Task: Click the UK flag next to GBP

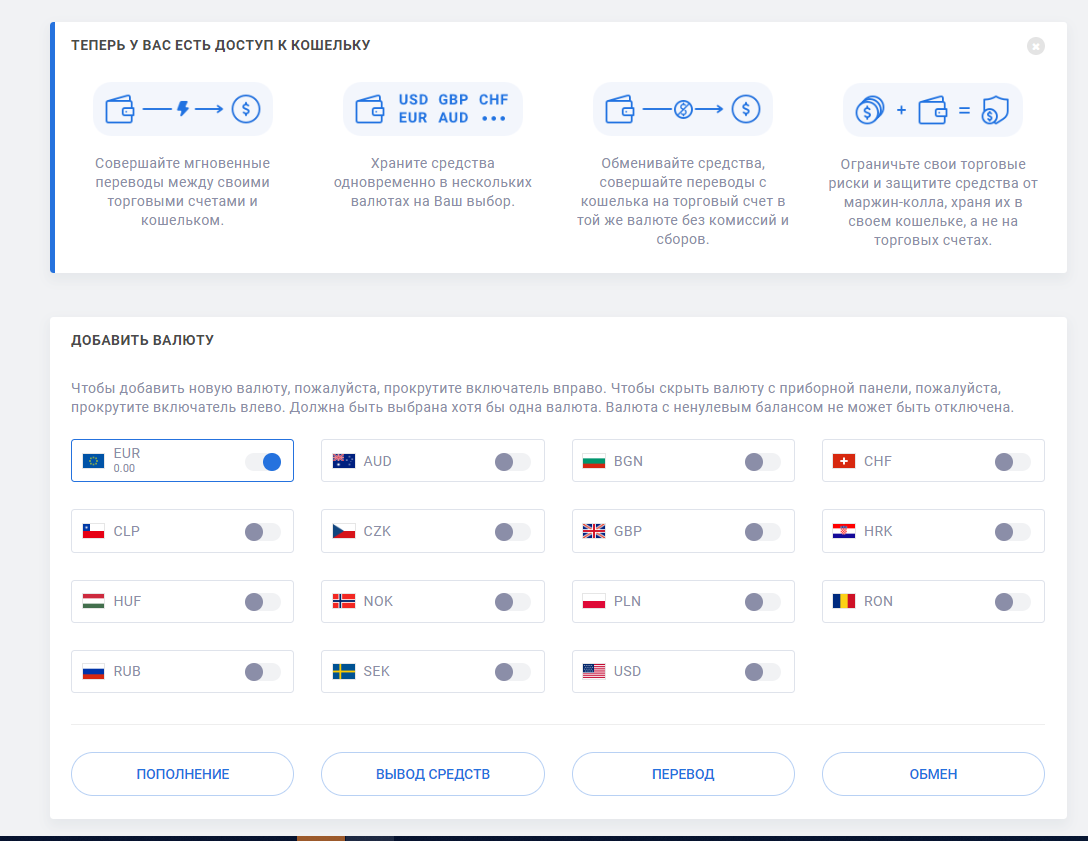Action: pyautogui.click(x=594, y=531)
